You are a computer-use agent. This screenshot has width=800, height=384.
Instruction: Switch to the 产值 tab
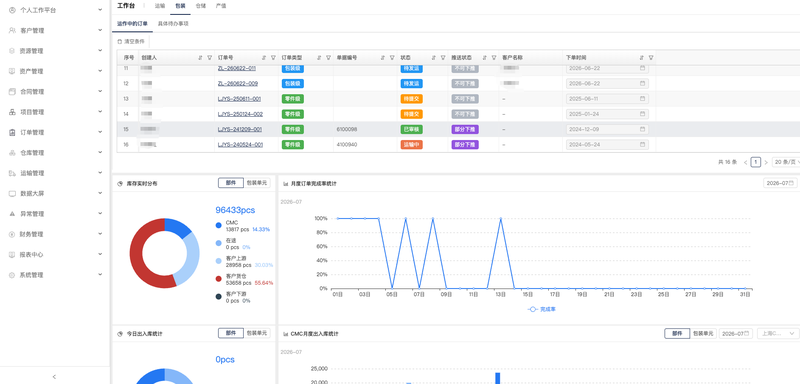(x=221, y=6)
